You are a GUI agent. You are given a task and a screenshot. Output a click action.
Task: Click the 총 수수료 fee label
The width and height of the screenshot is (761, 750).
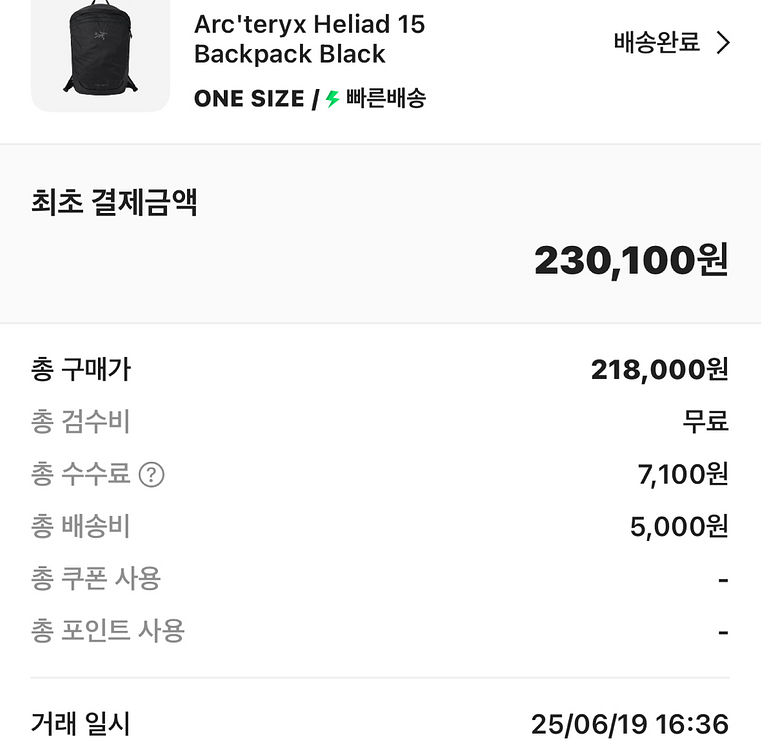pyautogui.click(x=81, y=474)
